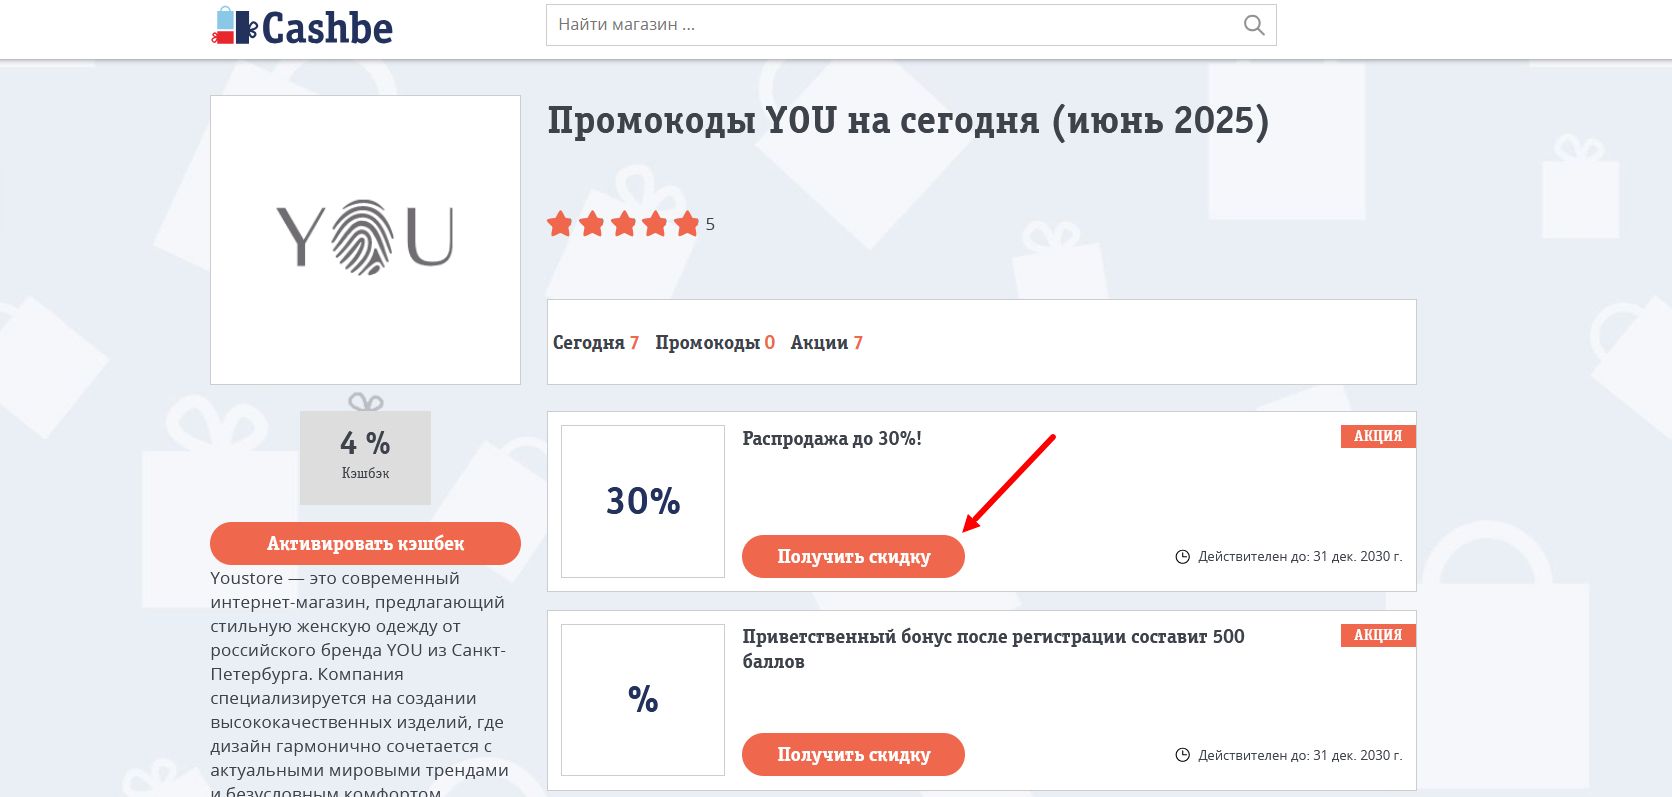Click the 4 % Кэшбэк badge

[365, 457]
